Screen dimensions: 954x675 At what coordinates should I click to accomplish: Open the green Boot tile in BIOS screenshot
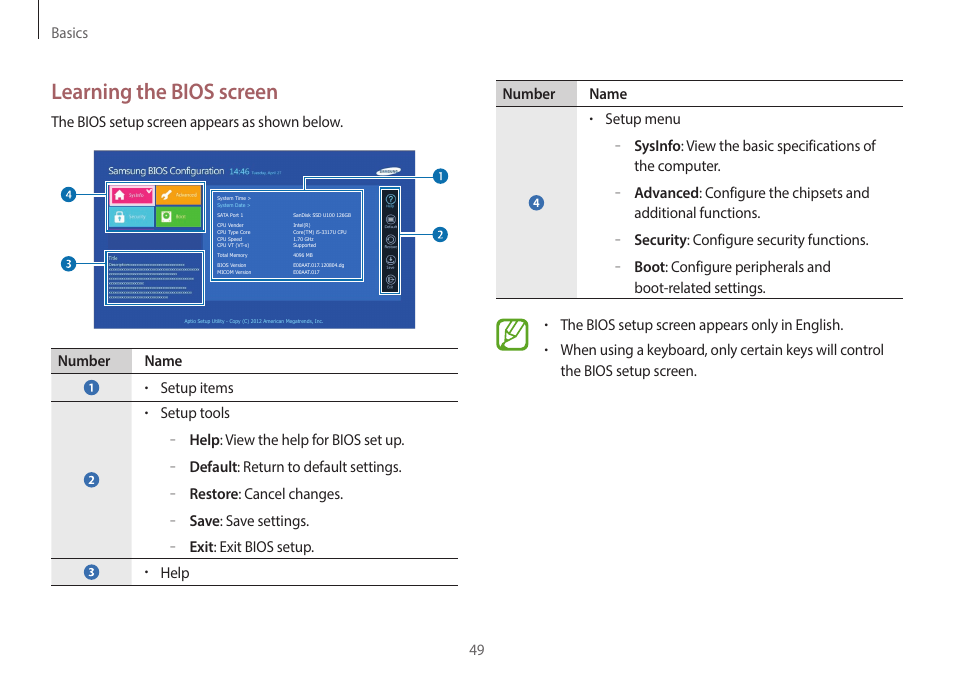tap(178, 217)
